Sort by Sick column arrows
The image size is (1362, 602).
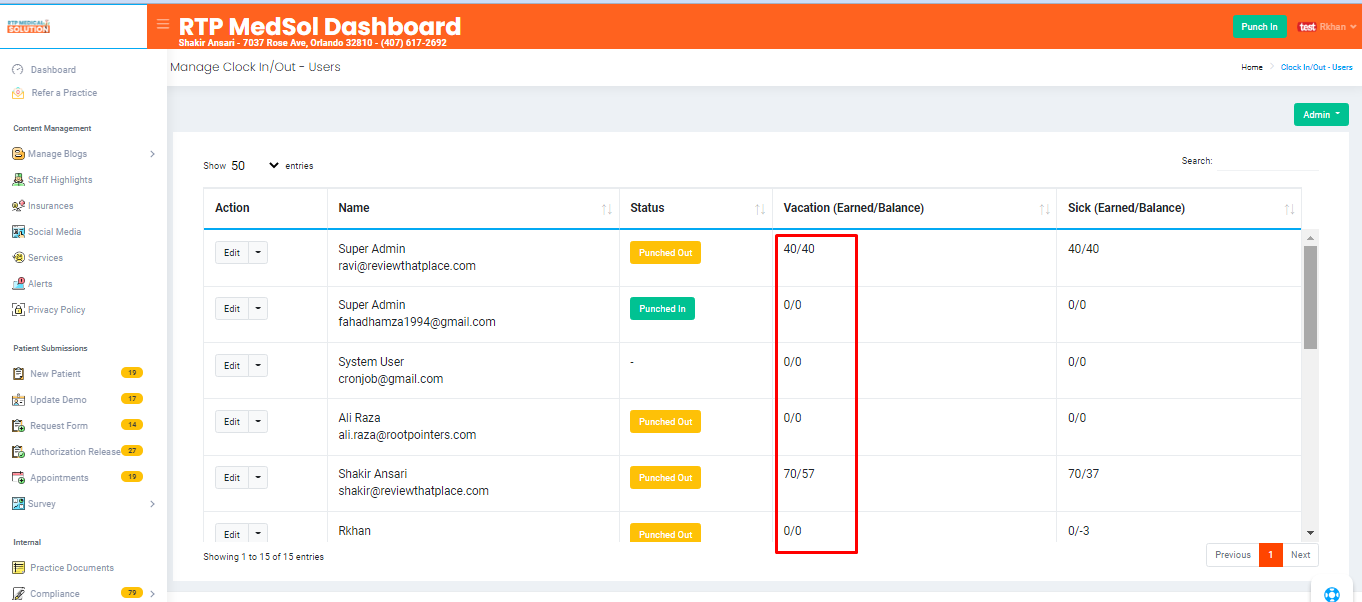[x=1289, y=209]
